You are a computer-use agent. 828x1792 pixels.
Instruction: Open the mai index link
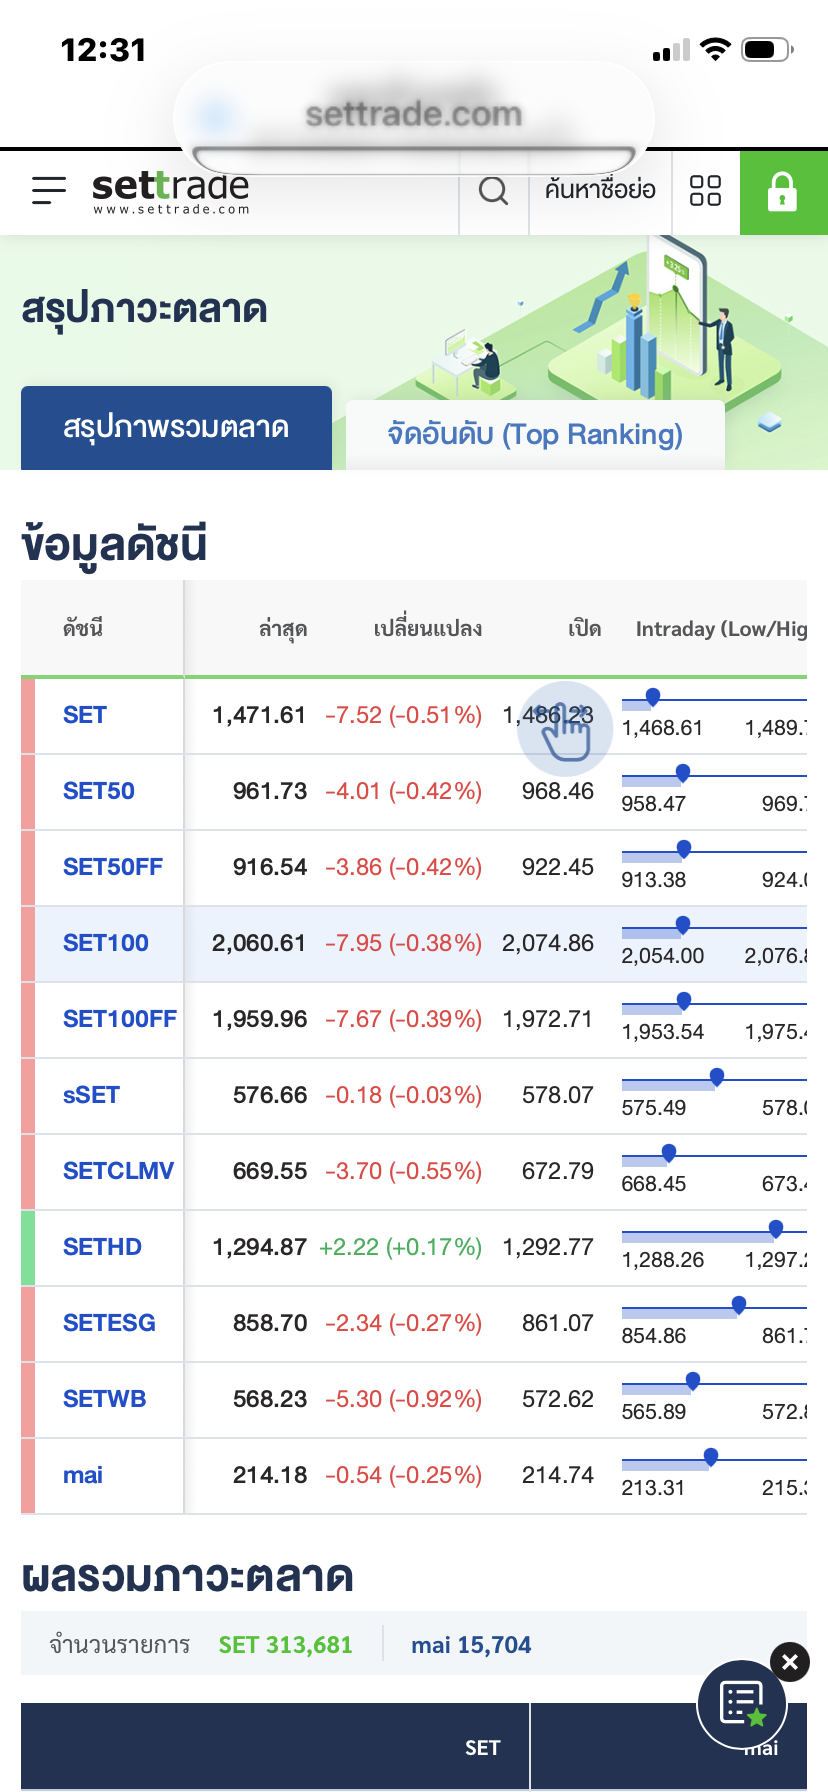tap(83, 1475)
